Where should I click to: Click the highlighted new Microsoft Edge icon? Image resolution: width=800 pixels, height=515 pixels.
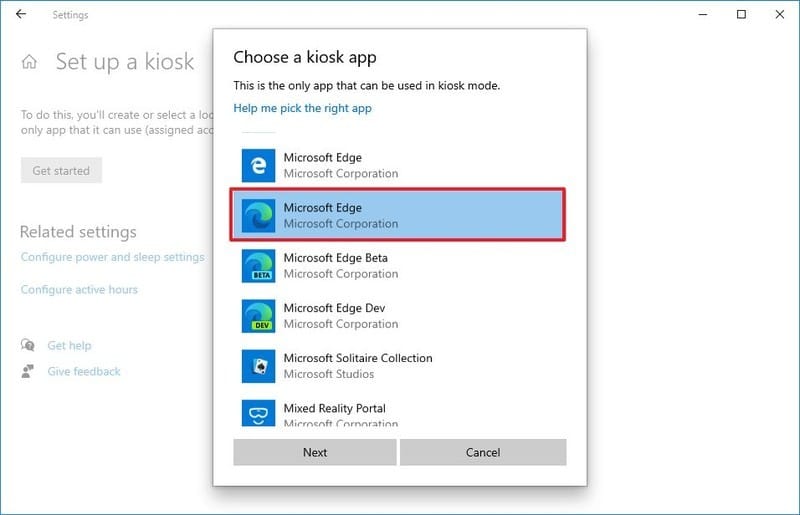(258, 215)
